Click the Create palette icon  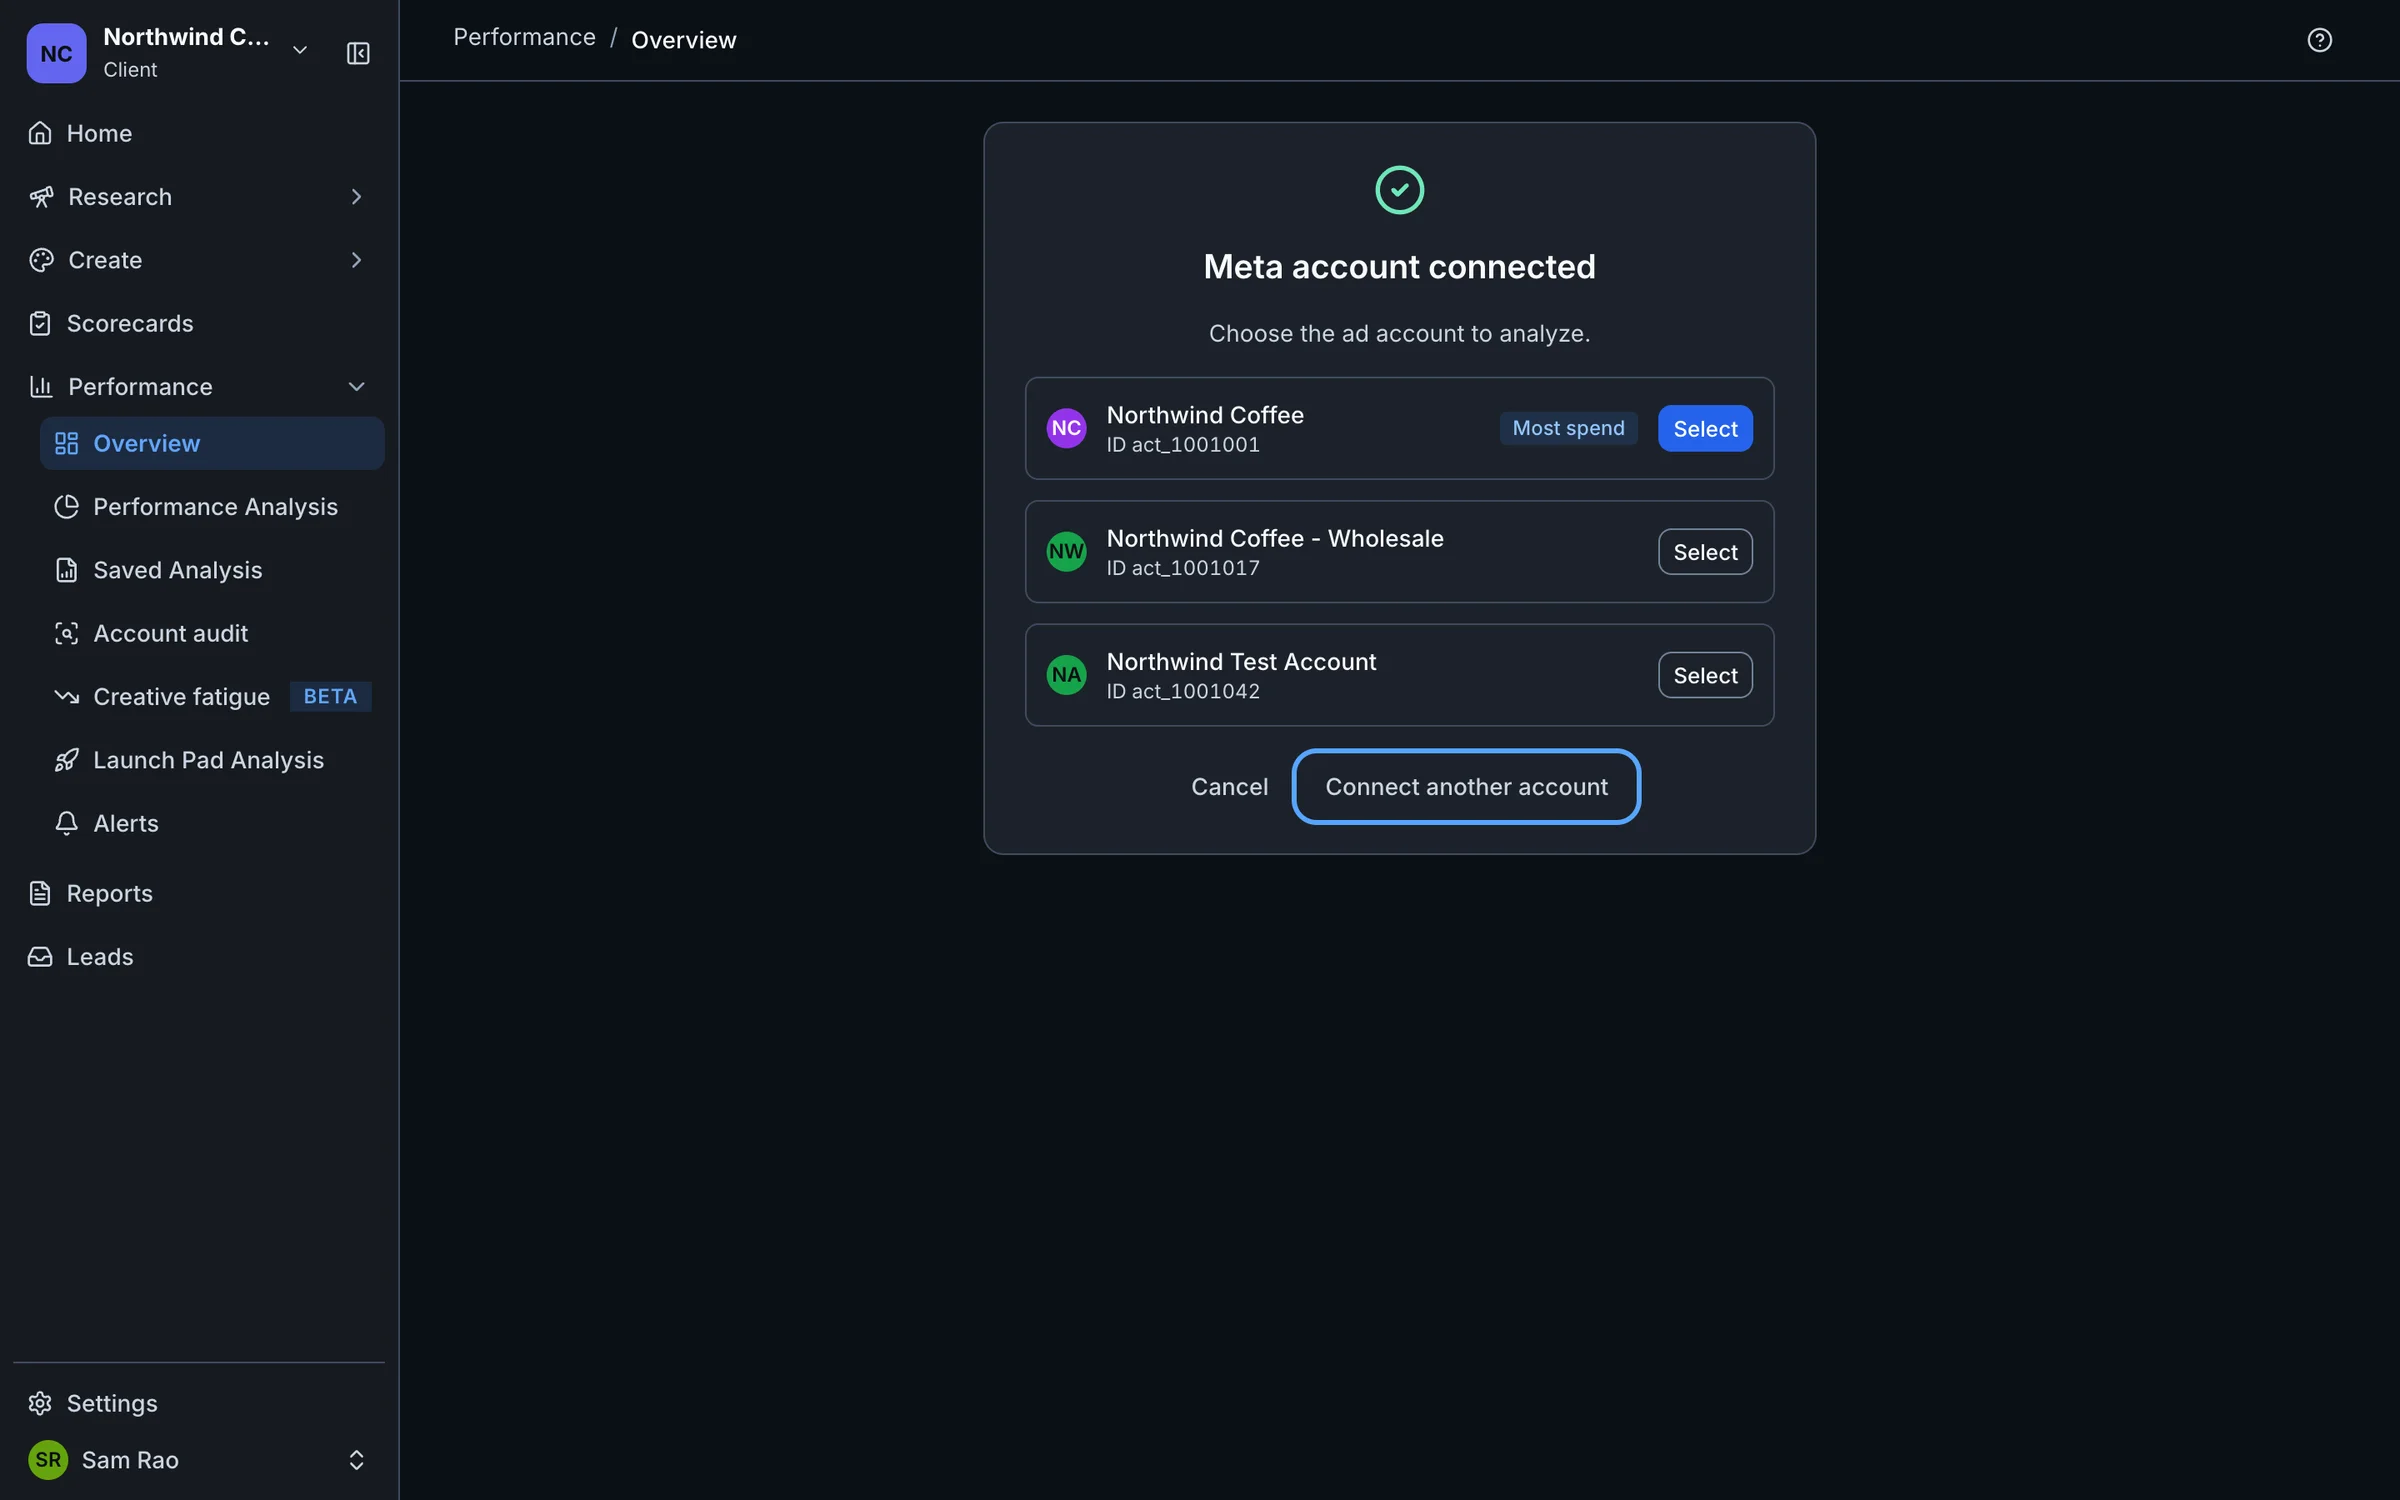[x=41, y=260]
